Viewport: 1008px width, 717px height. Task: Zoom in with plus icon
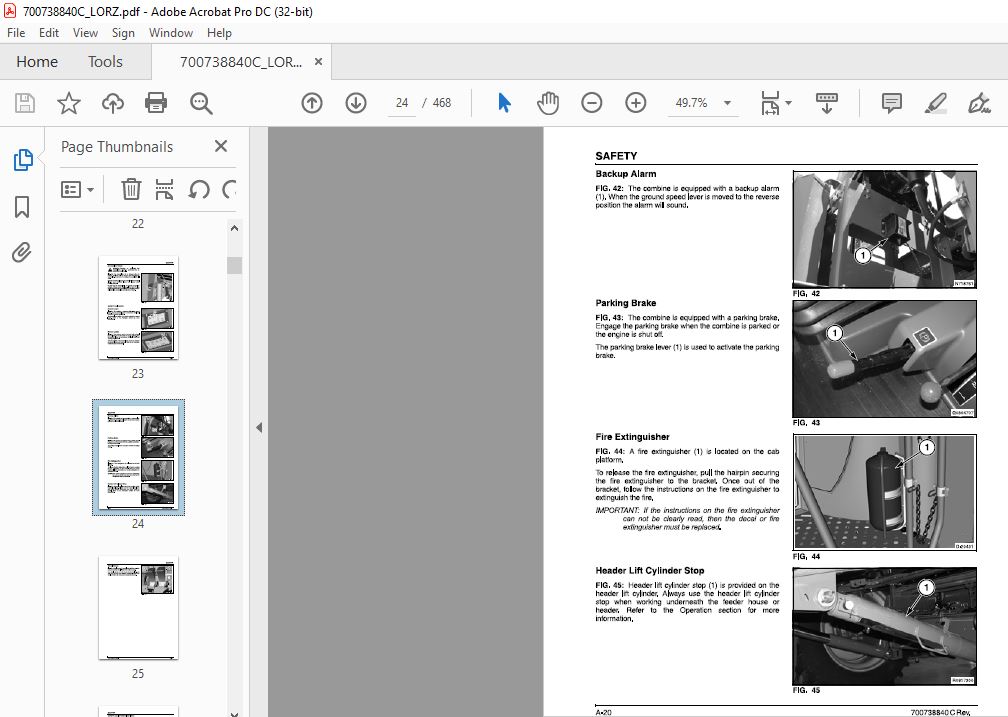[636, 103]
